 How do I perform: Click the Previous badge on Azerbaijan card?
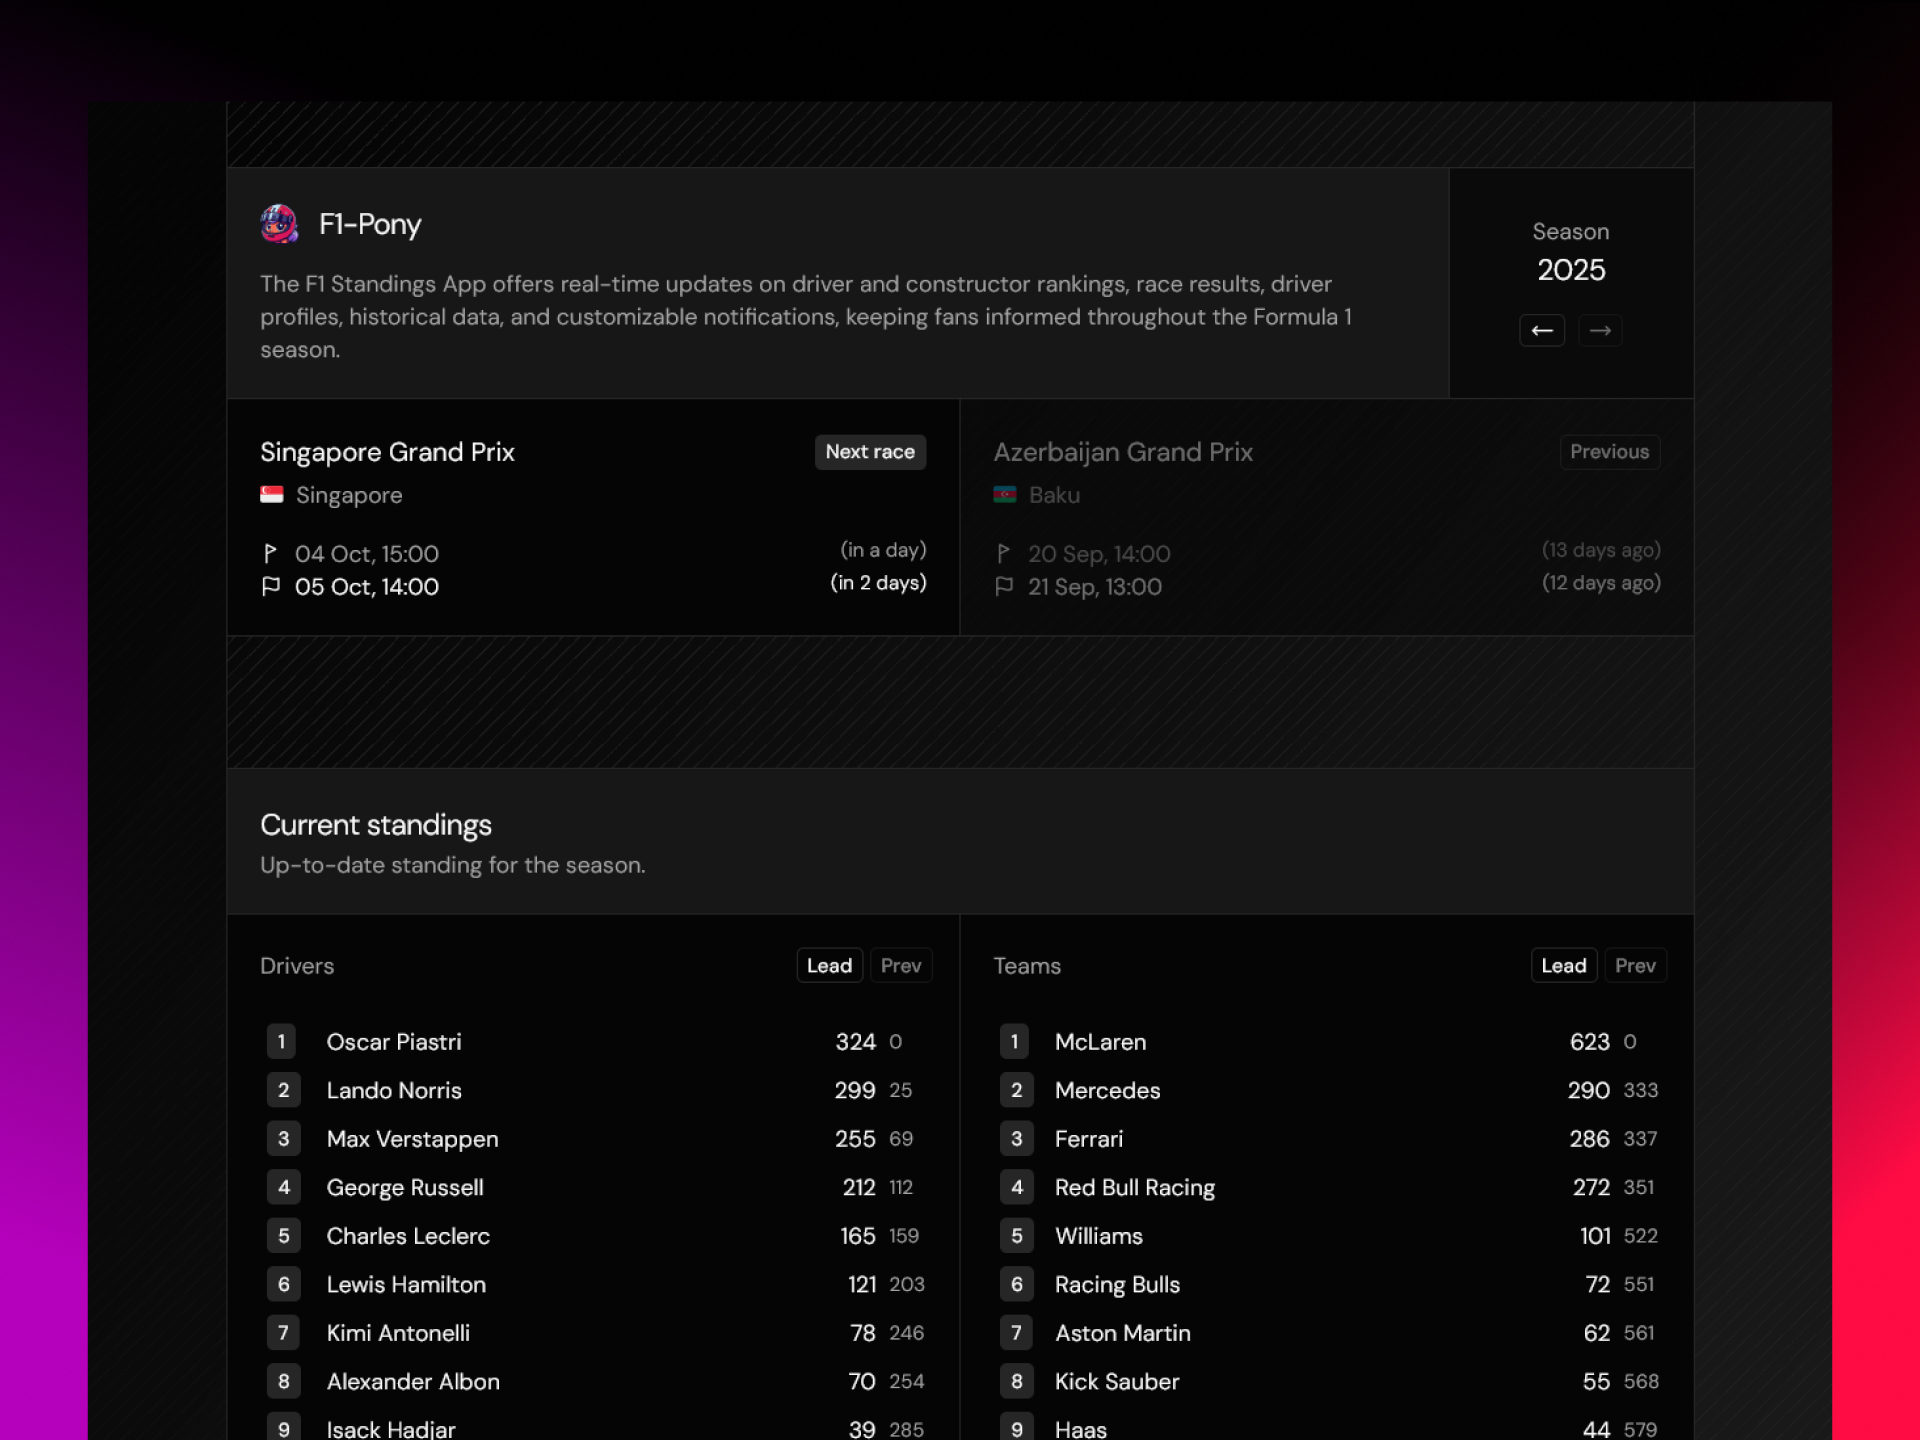coord(1610,452)
